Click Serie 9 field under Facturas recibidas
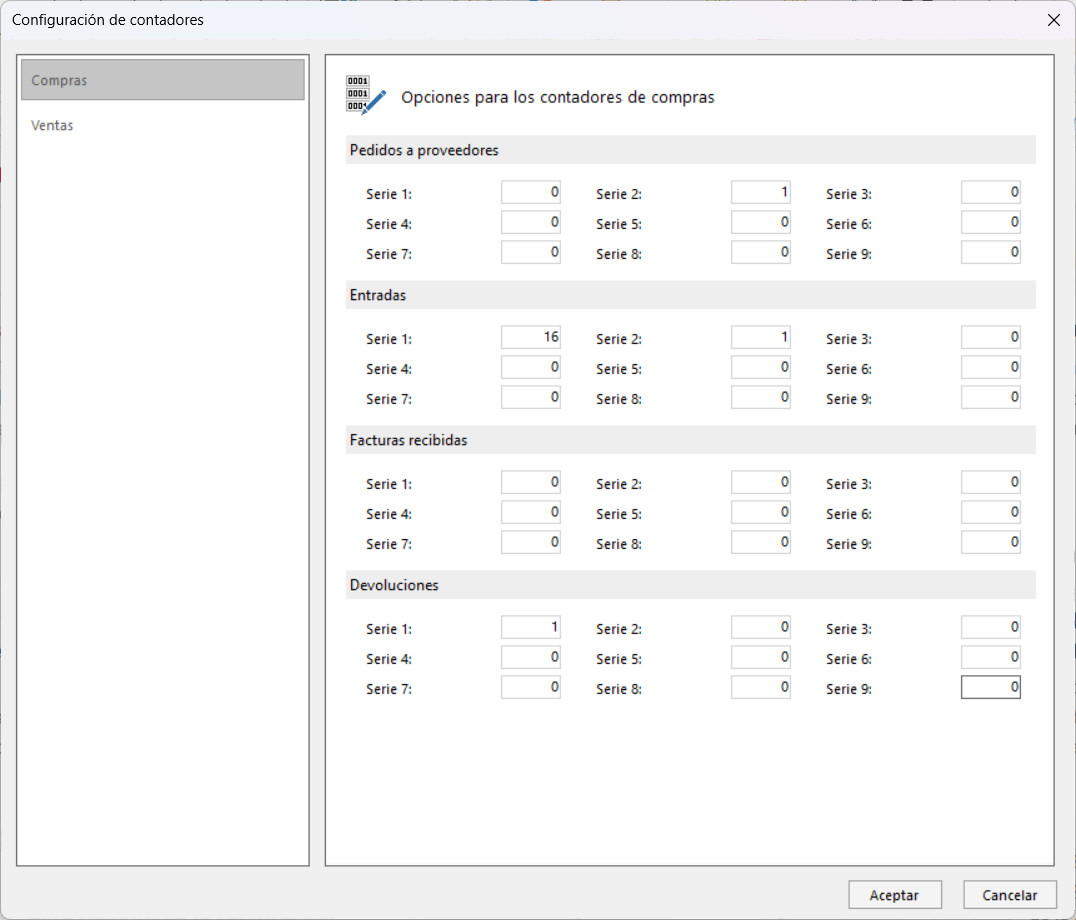The image size is (1076, 920). [x=990, y=543]
